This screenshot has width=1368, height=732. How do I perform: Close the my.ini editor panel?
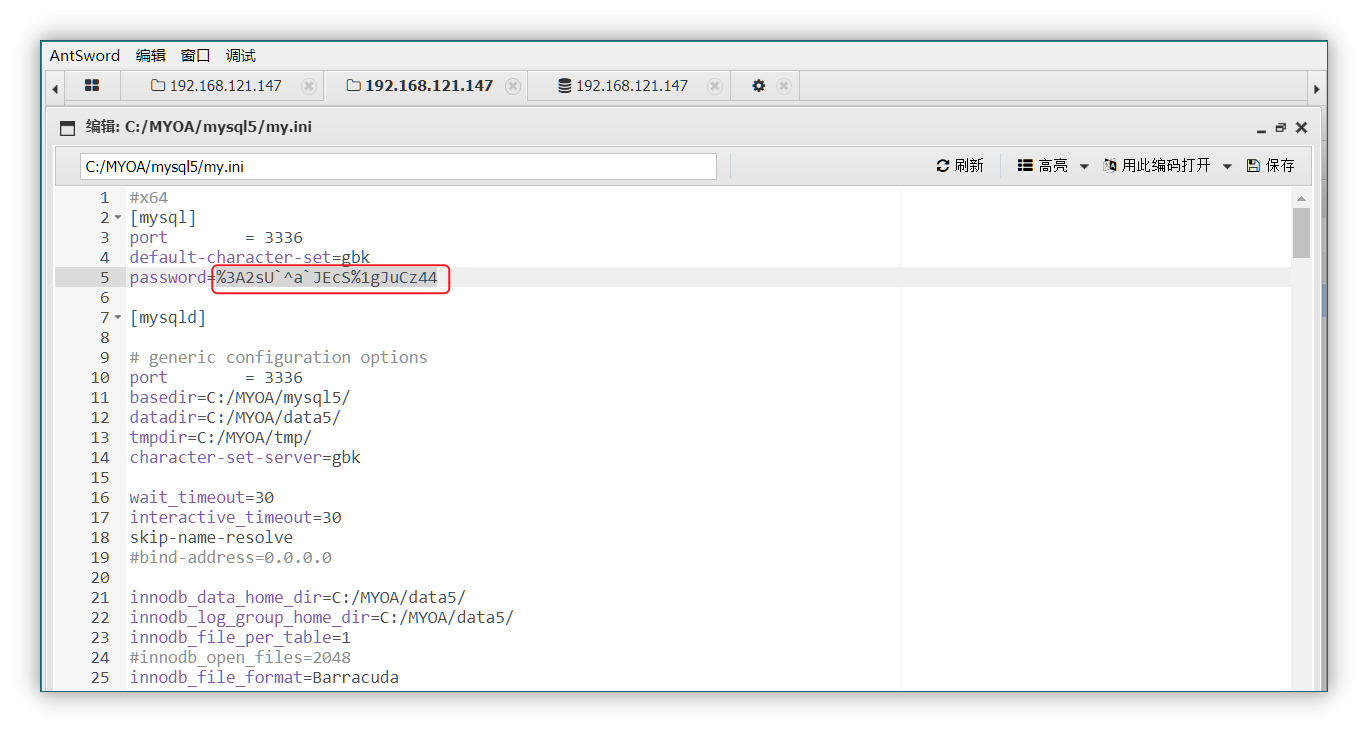coord(1301,128)
